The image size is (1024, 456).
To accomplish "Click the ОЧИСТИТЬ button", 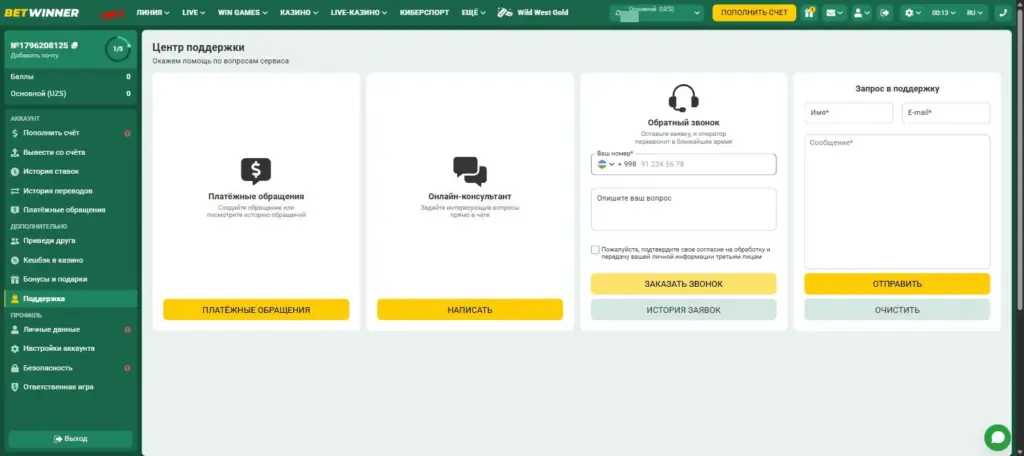I will (897, 310).
